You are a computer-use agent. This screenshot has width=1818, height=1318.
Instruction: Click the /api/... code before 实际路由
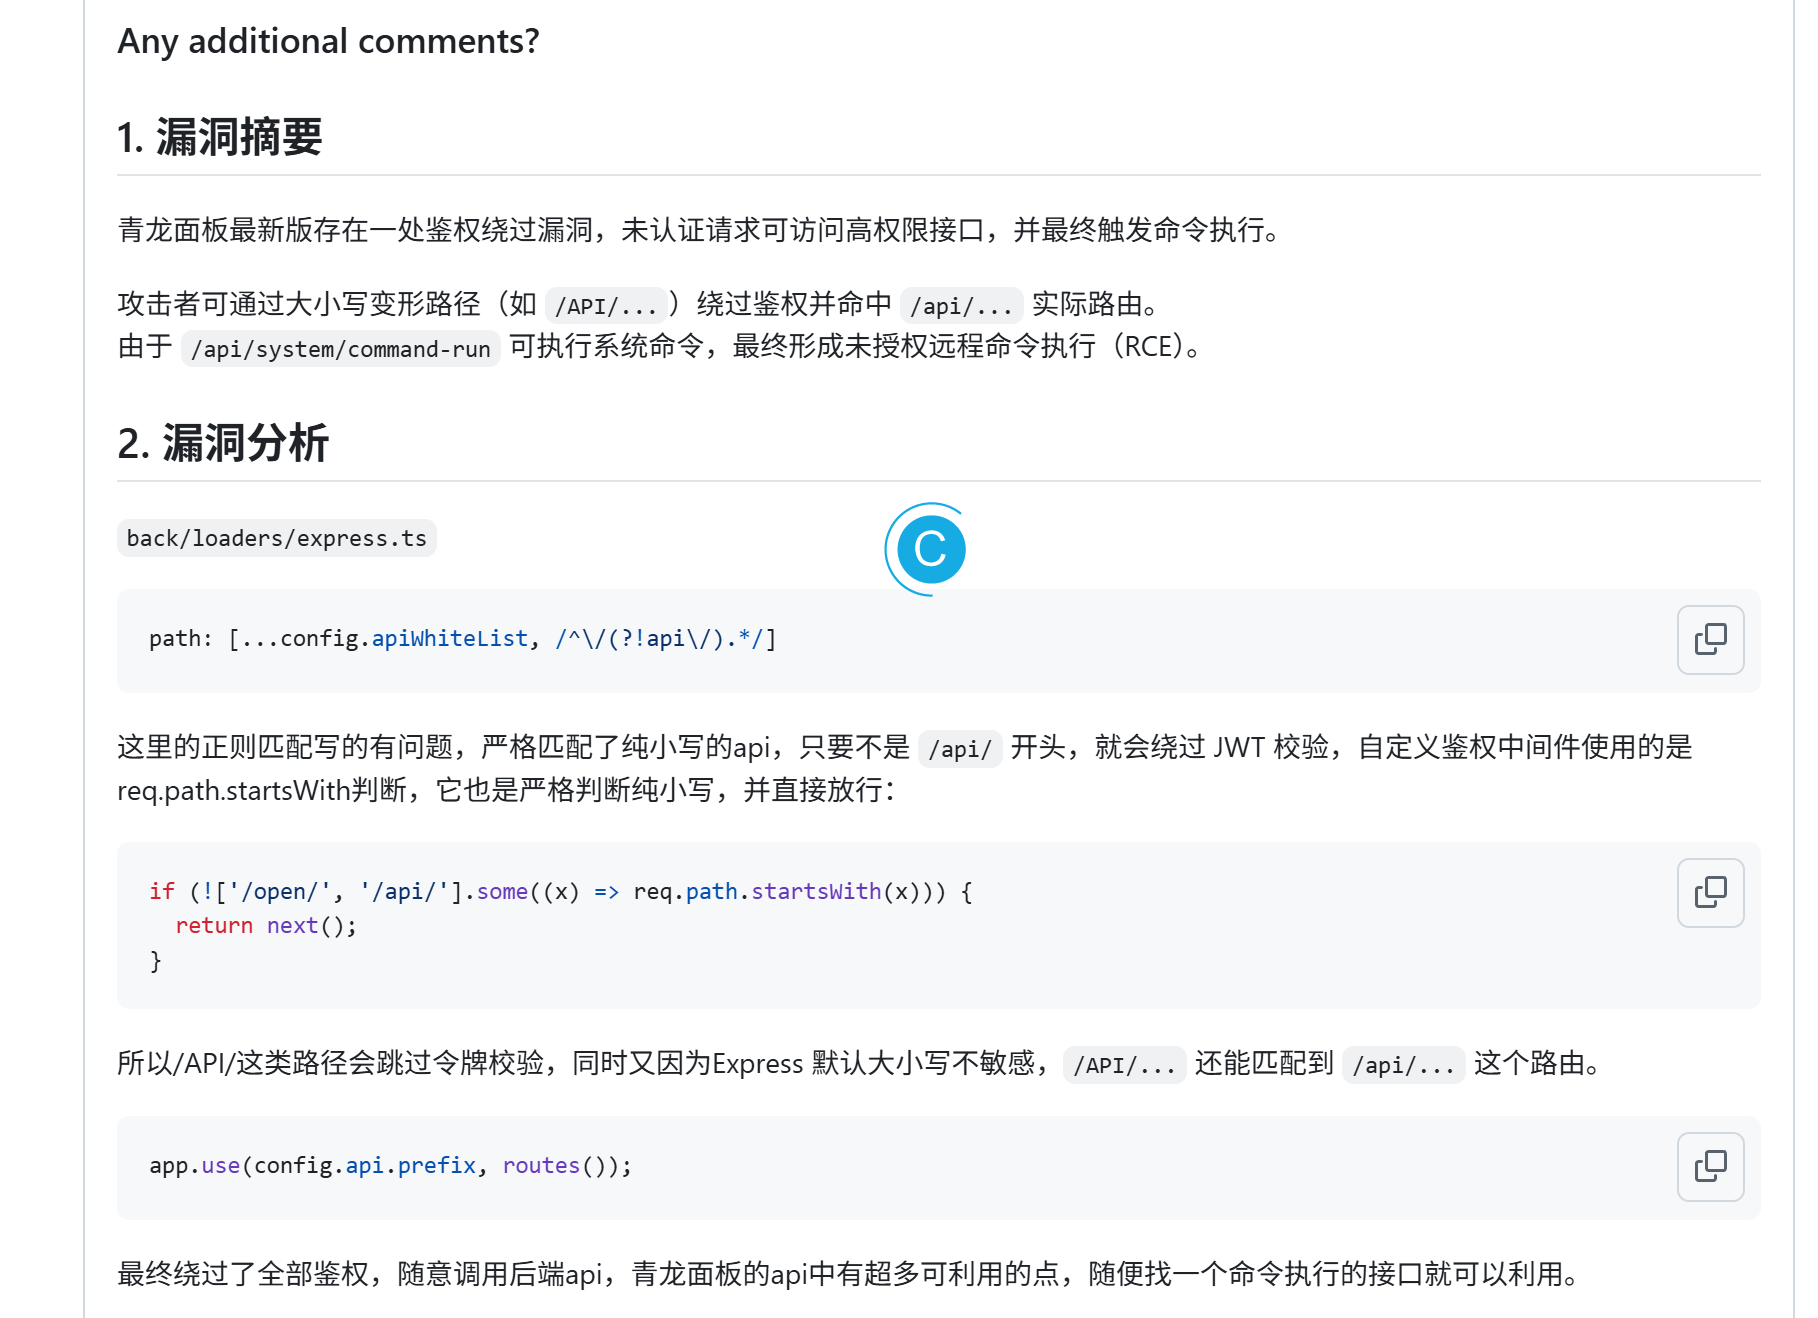960,306
